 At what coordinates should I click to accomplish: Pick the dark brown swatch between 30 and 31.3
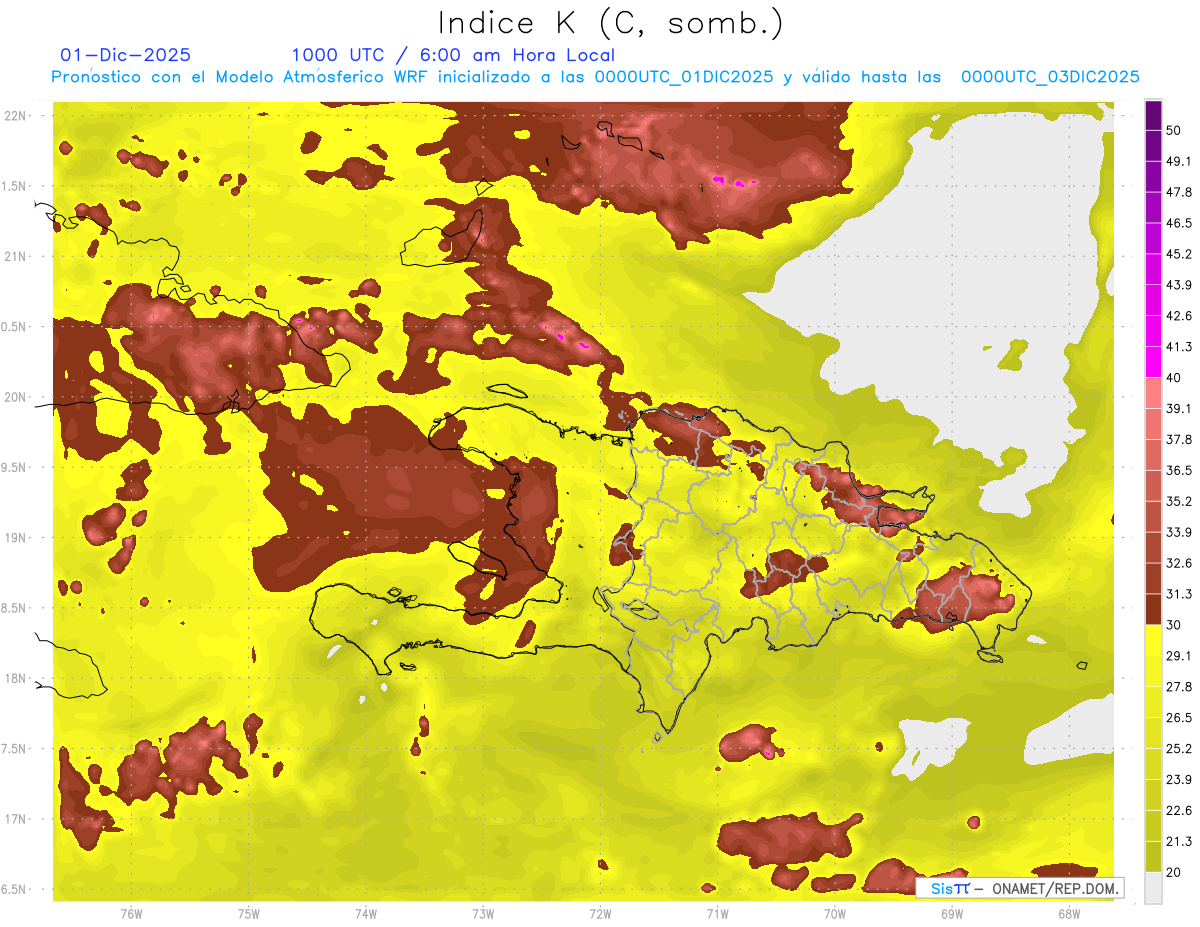(1153, 609)
